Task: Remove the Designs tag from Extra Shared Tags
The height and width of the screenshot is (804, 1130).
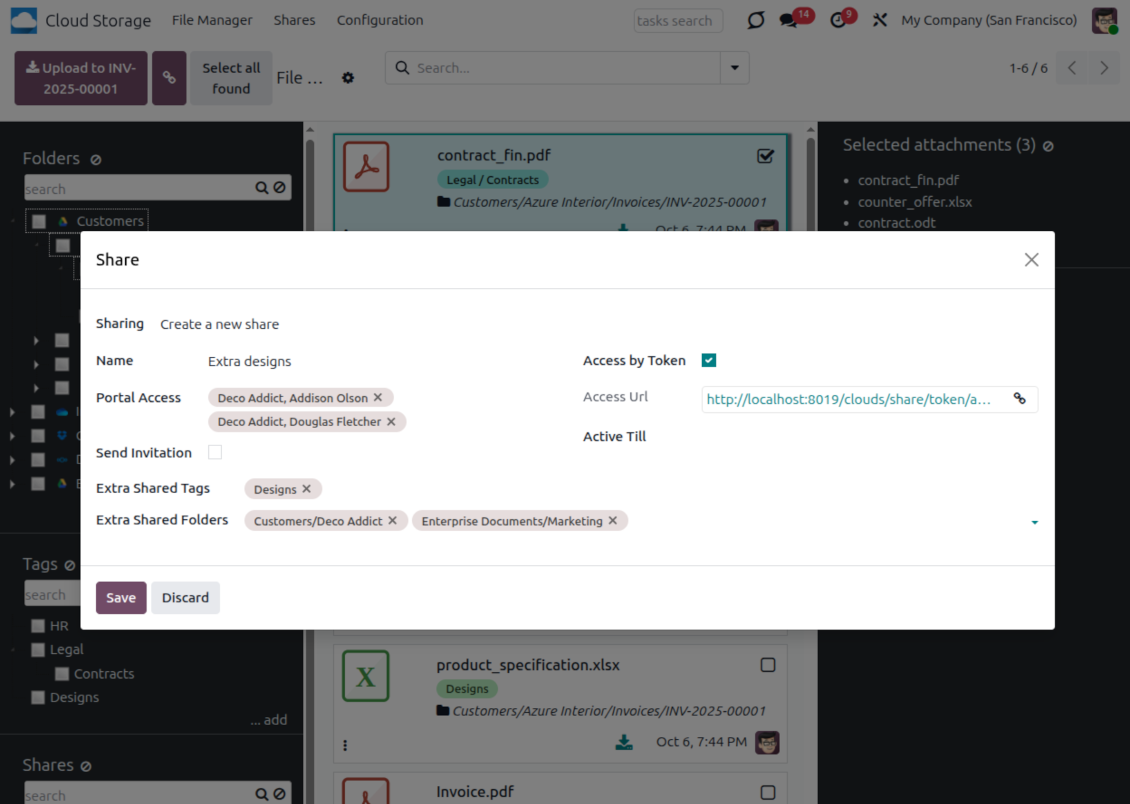Action: pos(307,489)
